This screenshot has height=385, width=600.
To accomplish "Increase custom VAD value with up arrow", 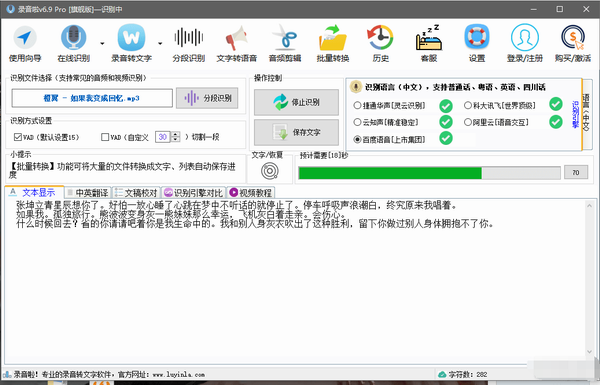I will coord(175,134).
